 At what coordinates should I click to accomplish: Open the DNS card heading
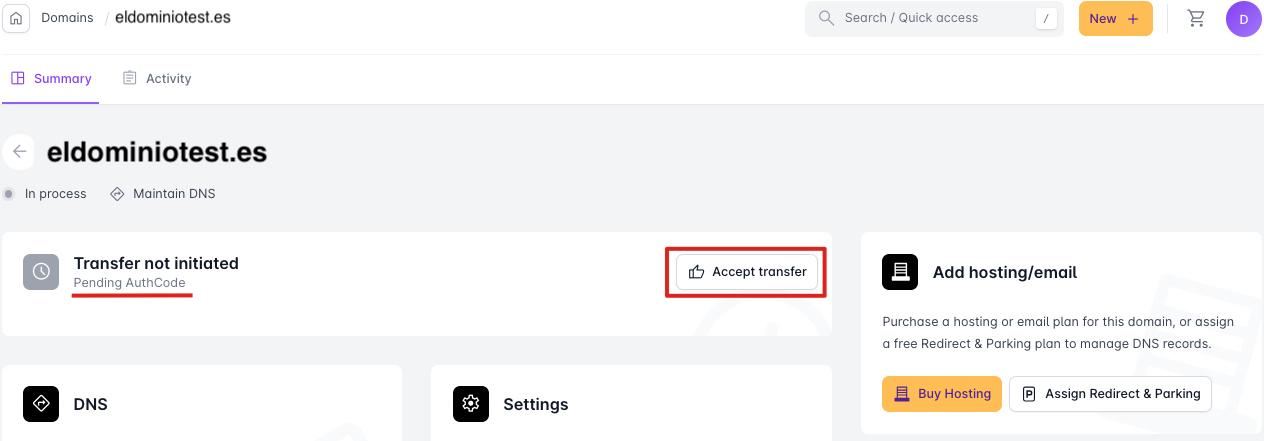click(x=90, y=404)
